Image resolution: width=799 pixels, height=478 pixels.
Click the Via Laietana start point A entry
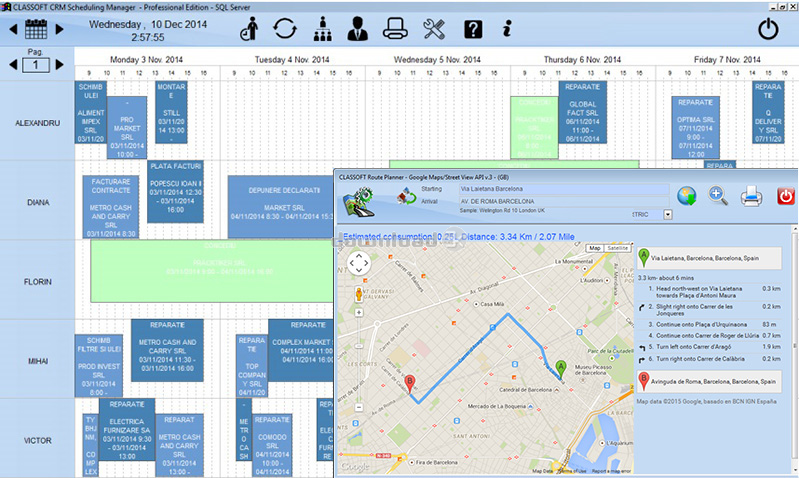pyautogui.click(x=709, y=258)
